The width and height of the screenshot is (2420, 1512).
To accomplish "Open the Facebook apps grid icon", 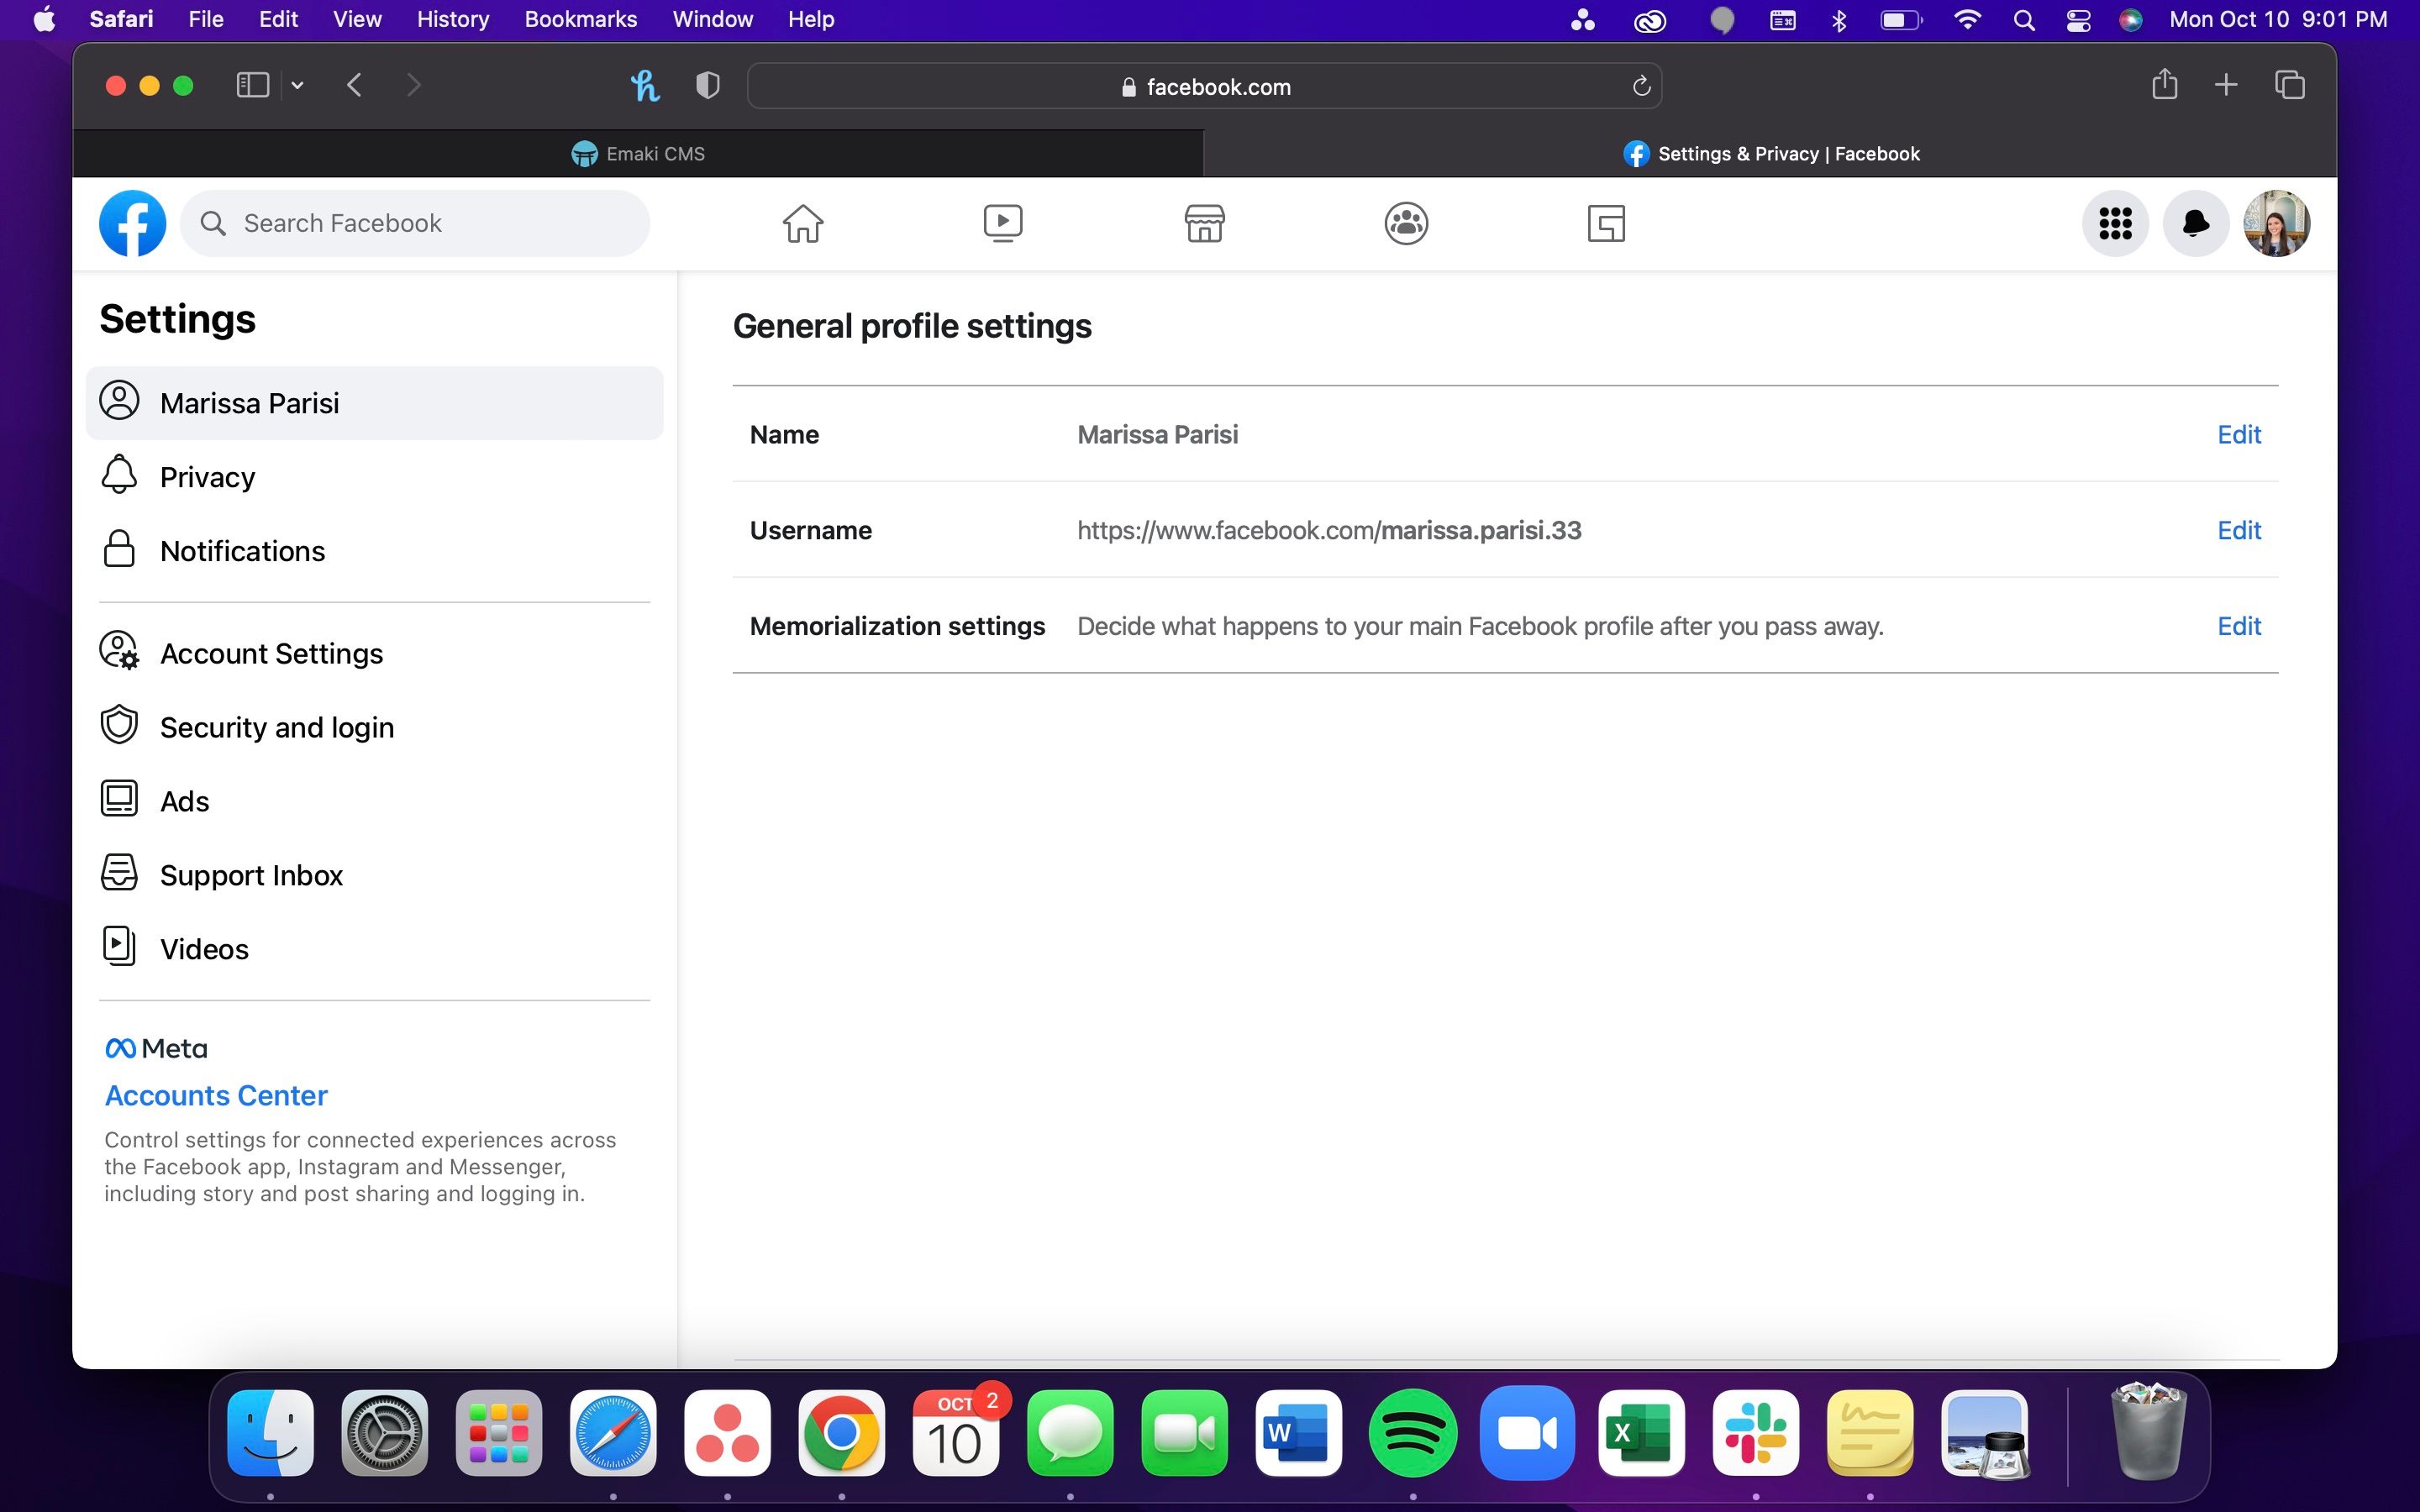I will [x=2115, y=223].
